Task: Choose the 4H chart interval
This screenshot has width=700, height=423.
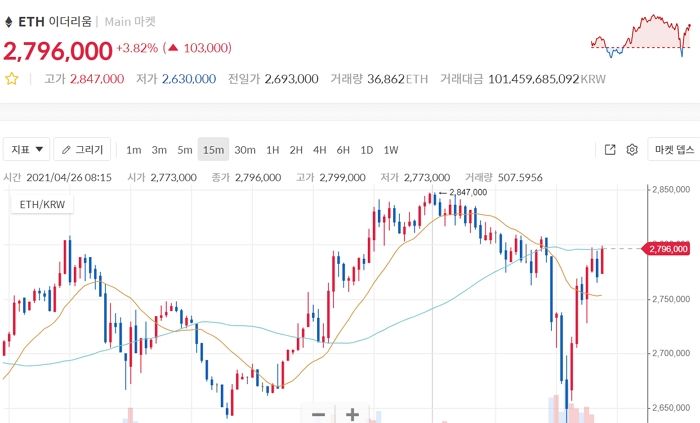Action: coord(319,150)
